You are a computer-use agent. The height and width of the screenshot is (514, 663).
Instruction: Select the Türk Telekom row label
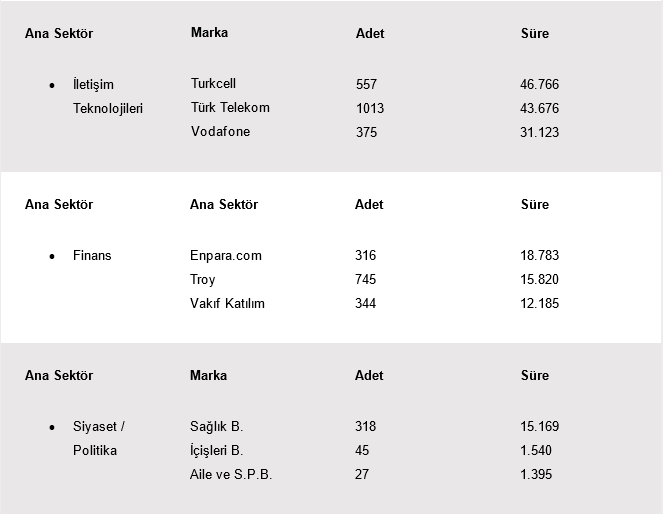230,108
